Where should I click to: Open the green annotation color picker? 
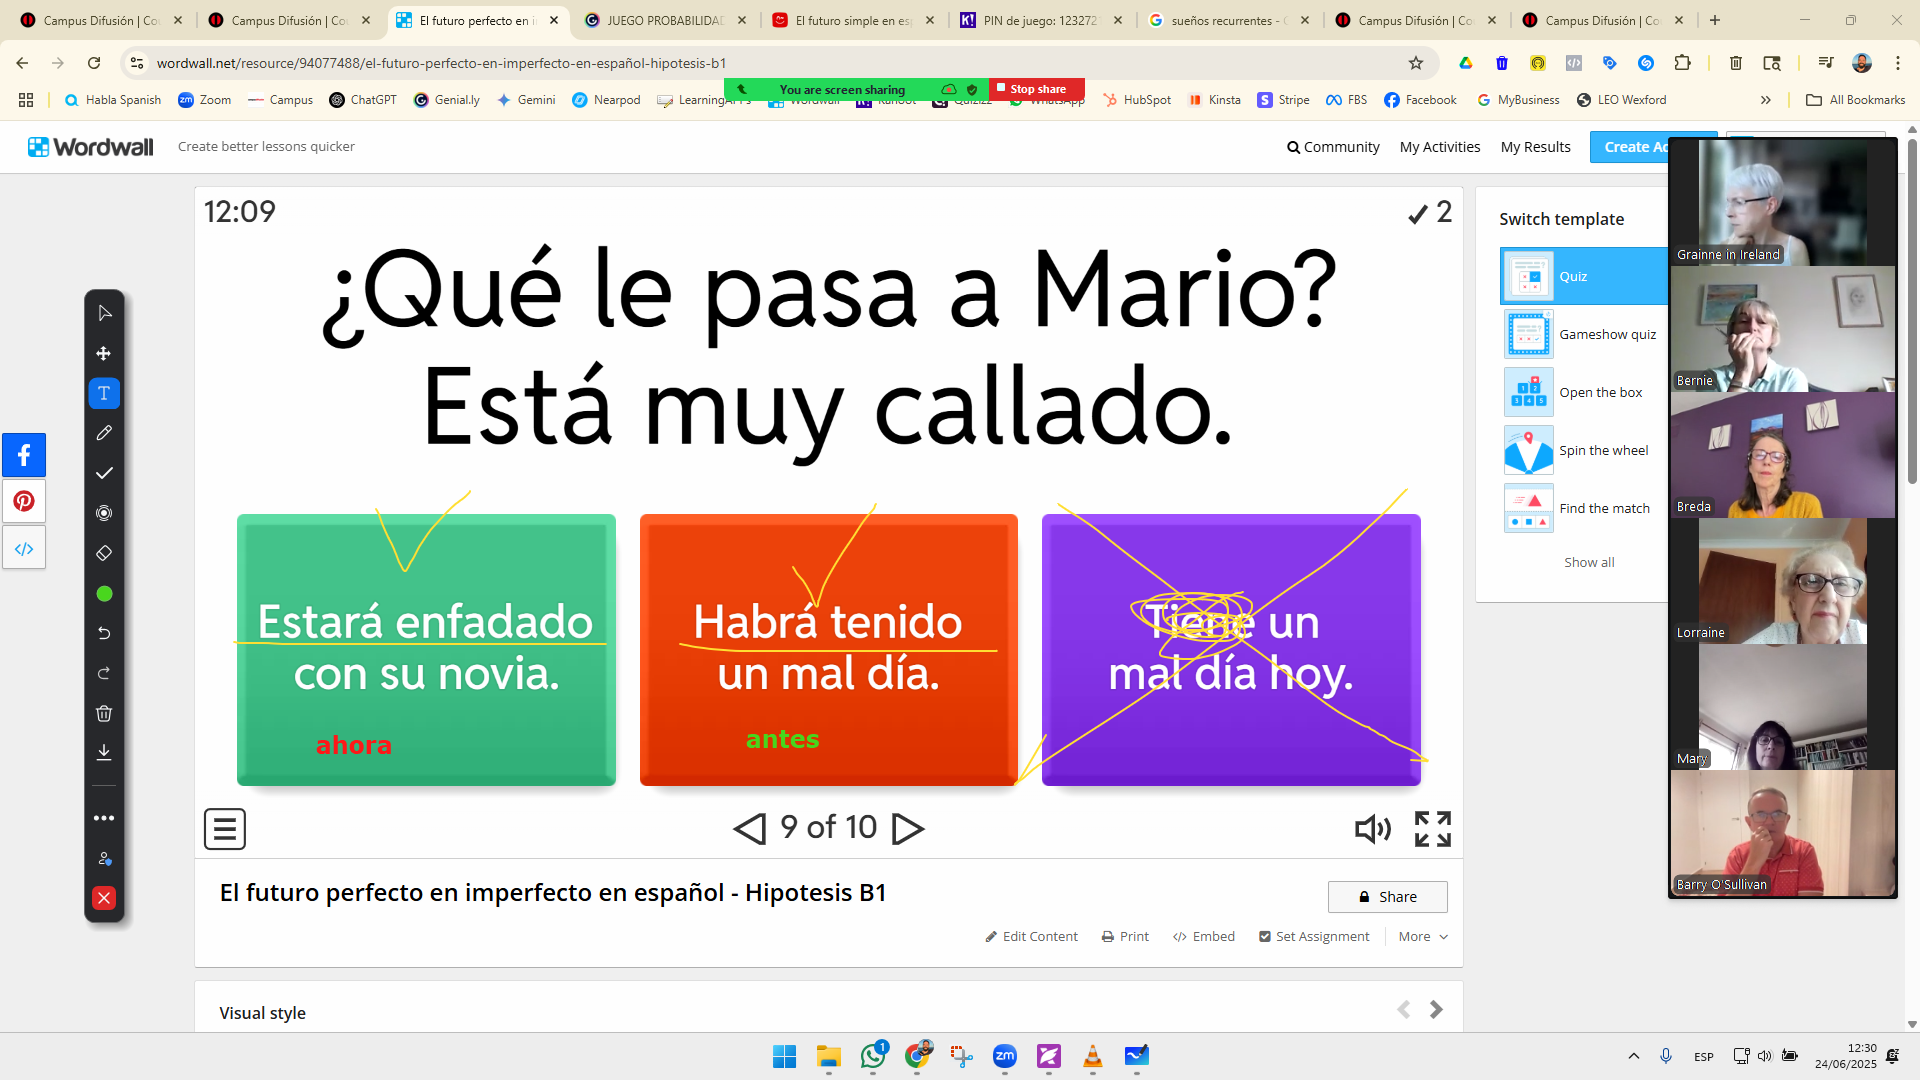pos(104,594)
